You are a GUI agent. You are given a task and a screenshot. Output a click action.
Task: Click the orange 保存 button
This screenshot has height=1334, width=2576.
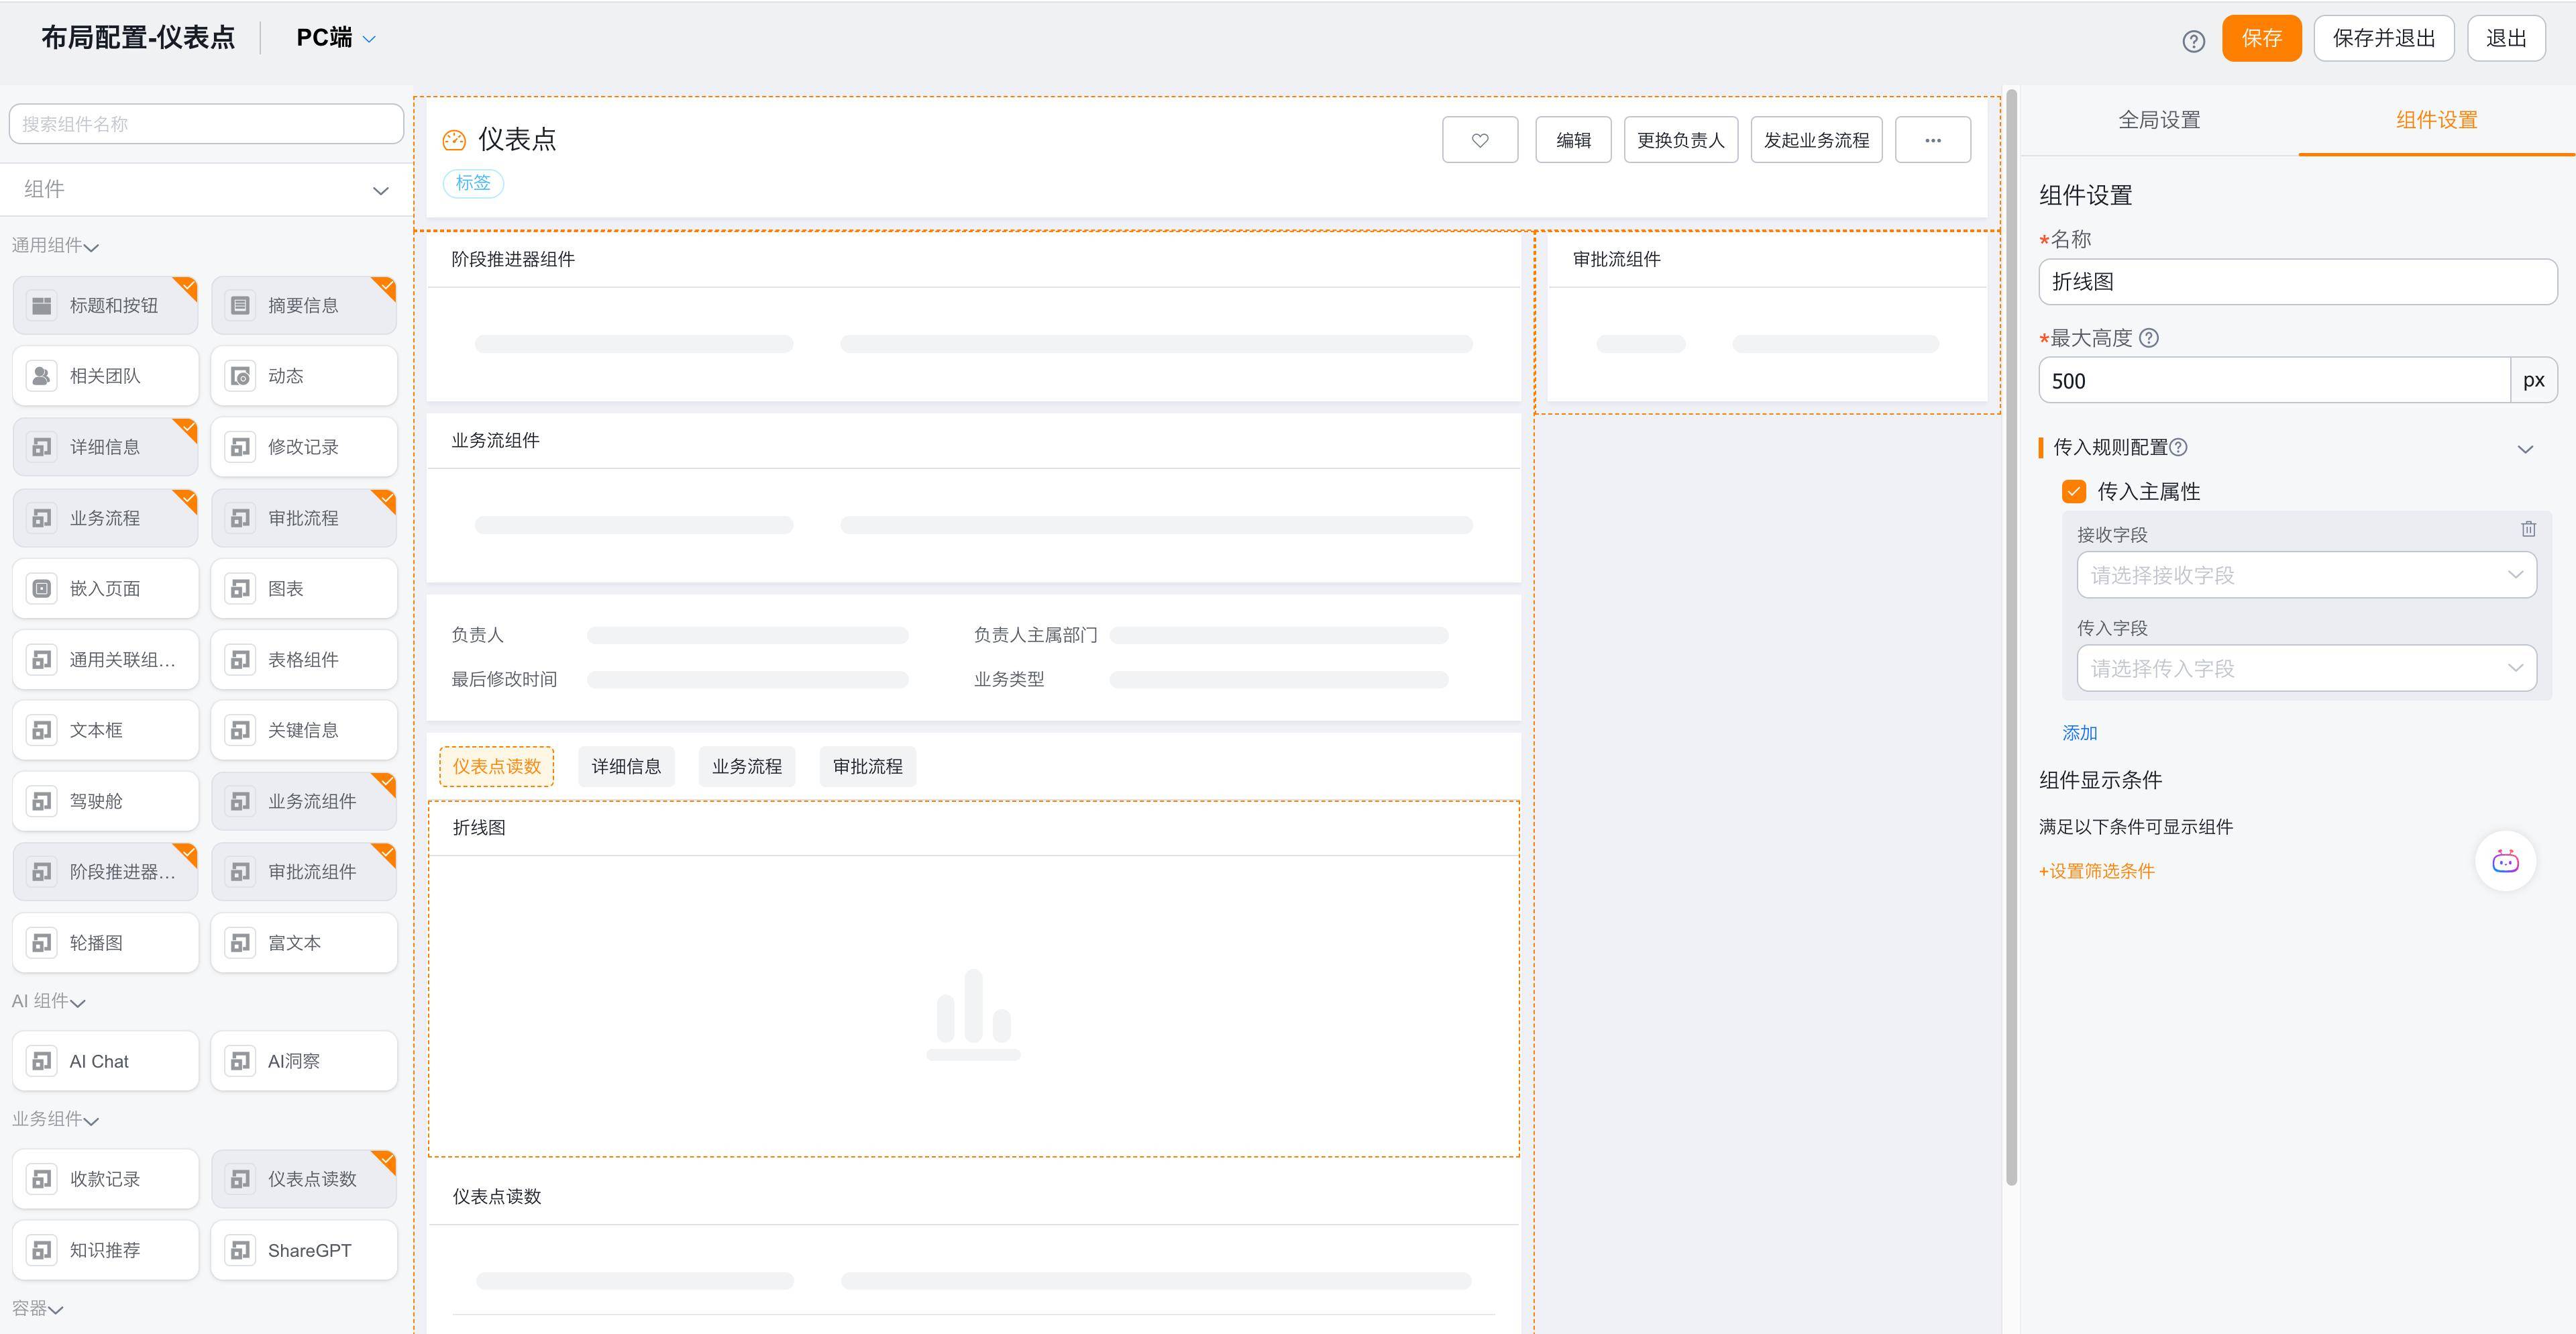point(2261,38)
